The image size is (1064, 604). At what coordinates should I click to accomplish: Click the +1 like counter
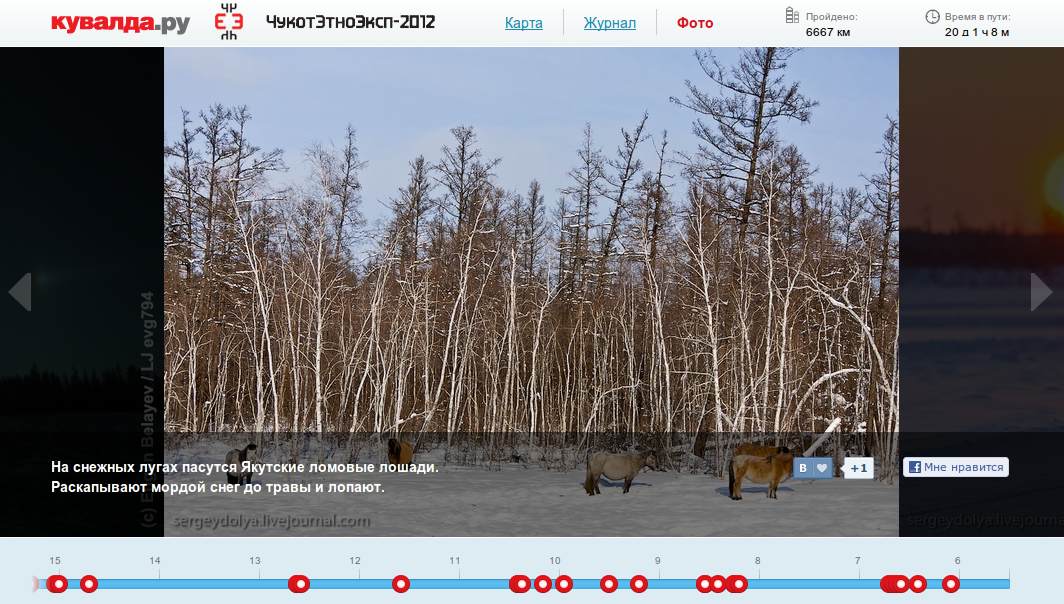(858, 468)
